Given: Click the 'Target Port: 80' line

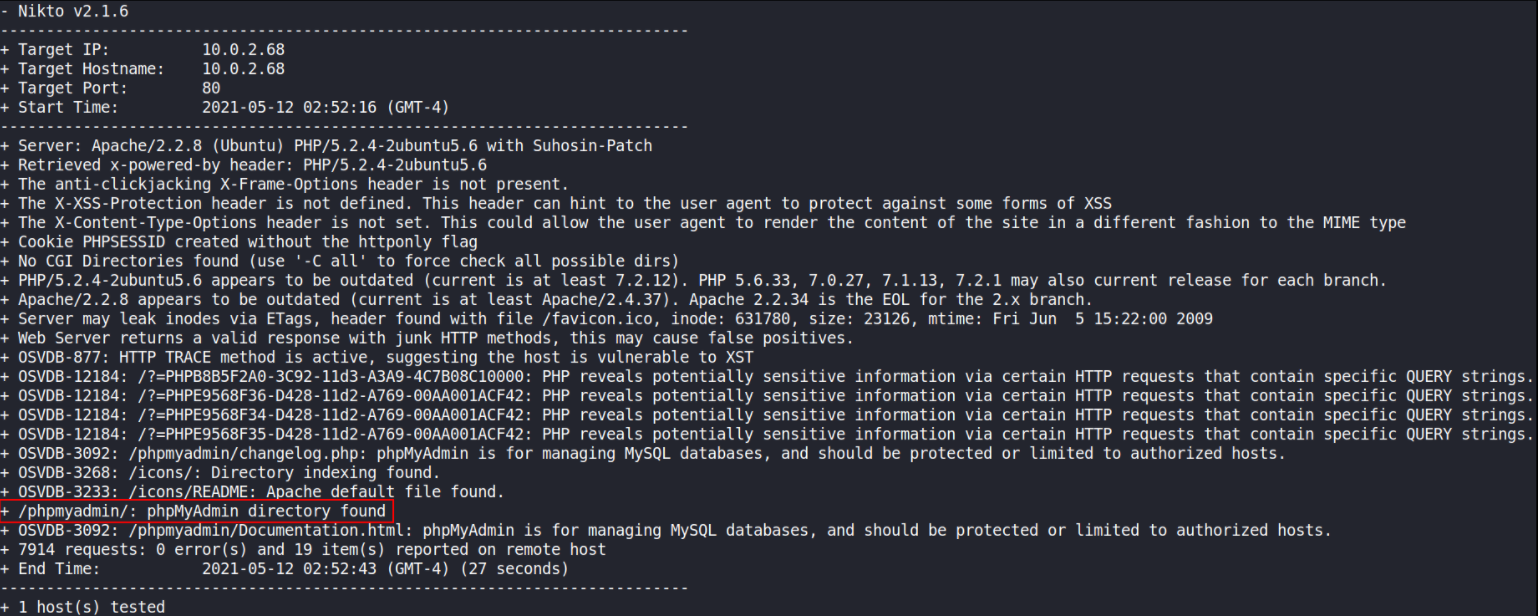Looking at the screenshot, I should (110, 88).
